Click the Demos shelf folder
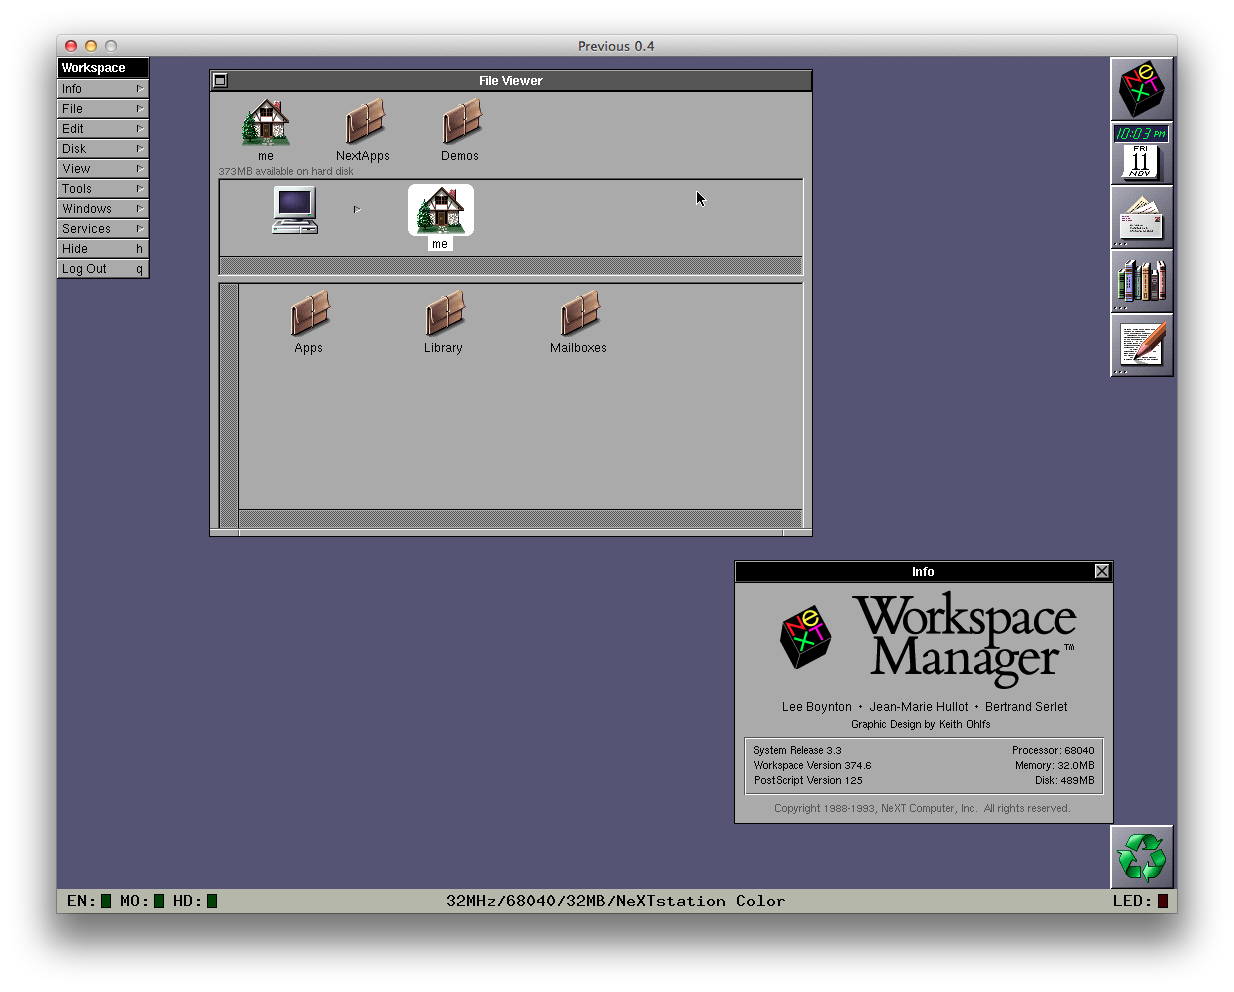Viewport: 1234px width, 992px height. tap(462, 121)
